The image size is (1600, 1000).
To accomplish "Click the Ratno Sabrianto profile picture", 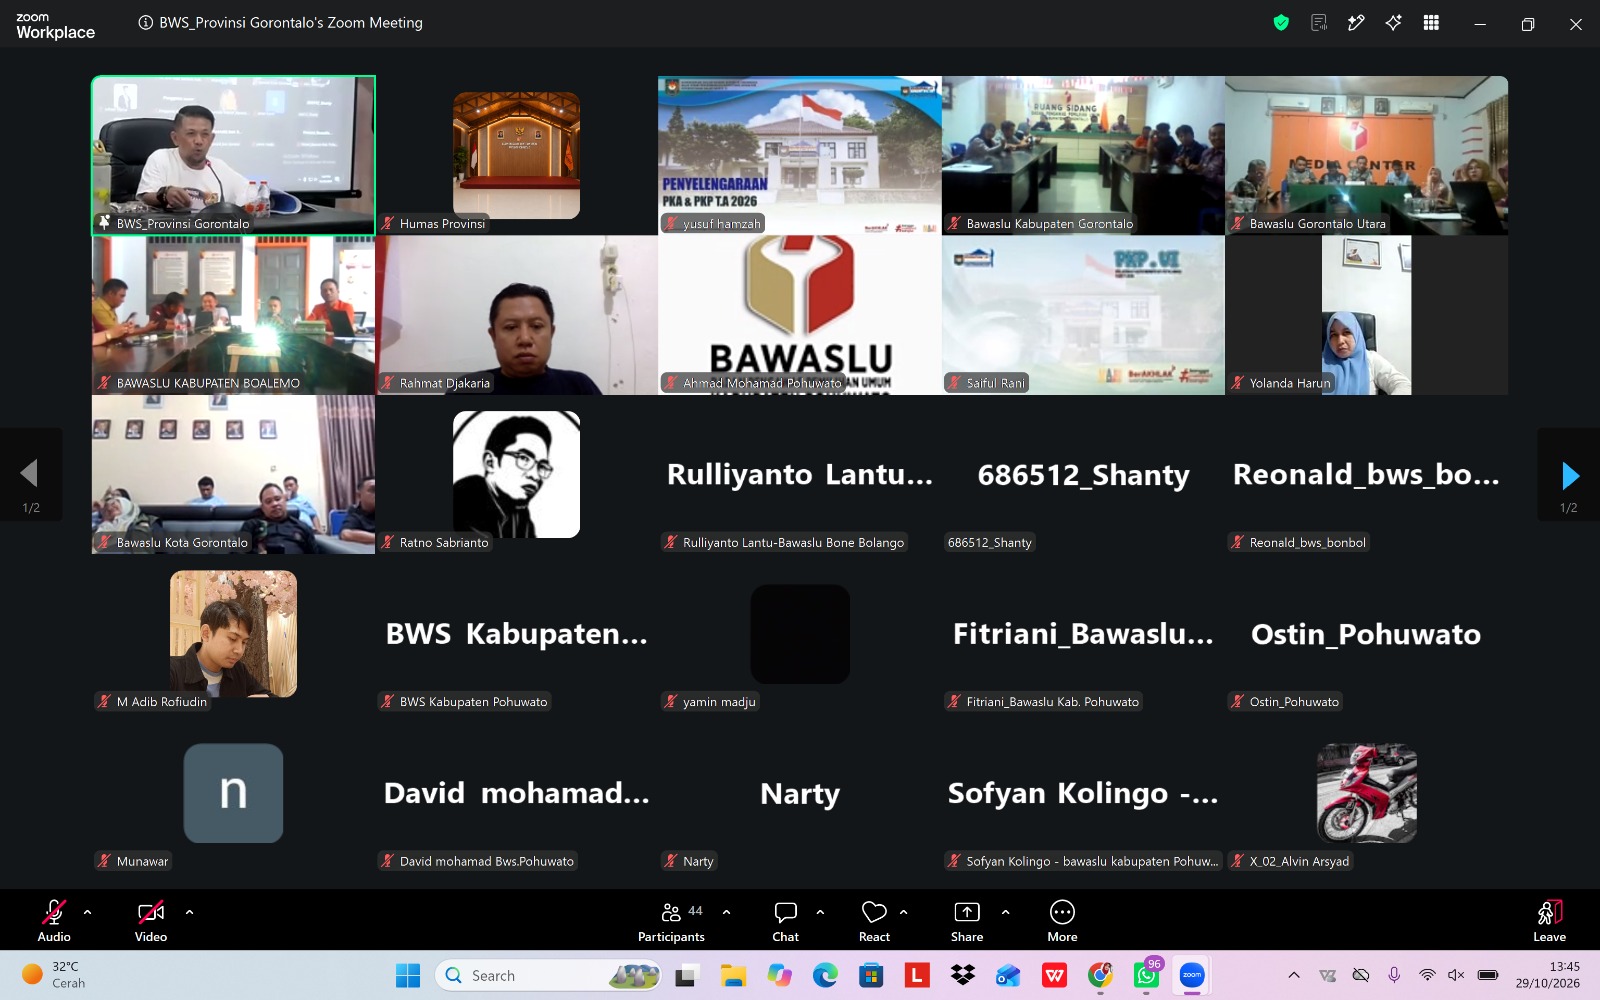I will pos(517,474).
